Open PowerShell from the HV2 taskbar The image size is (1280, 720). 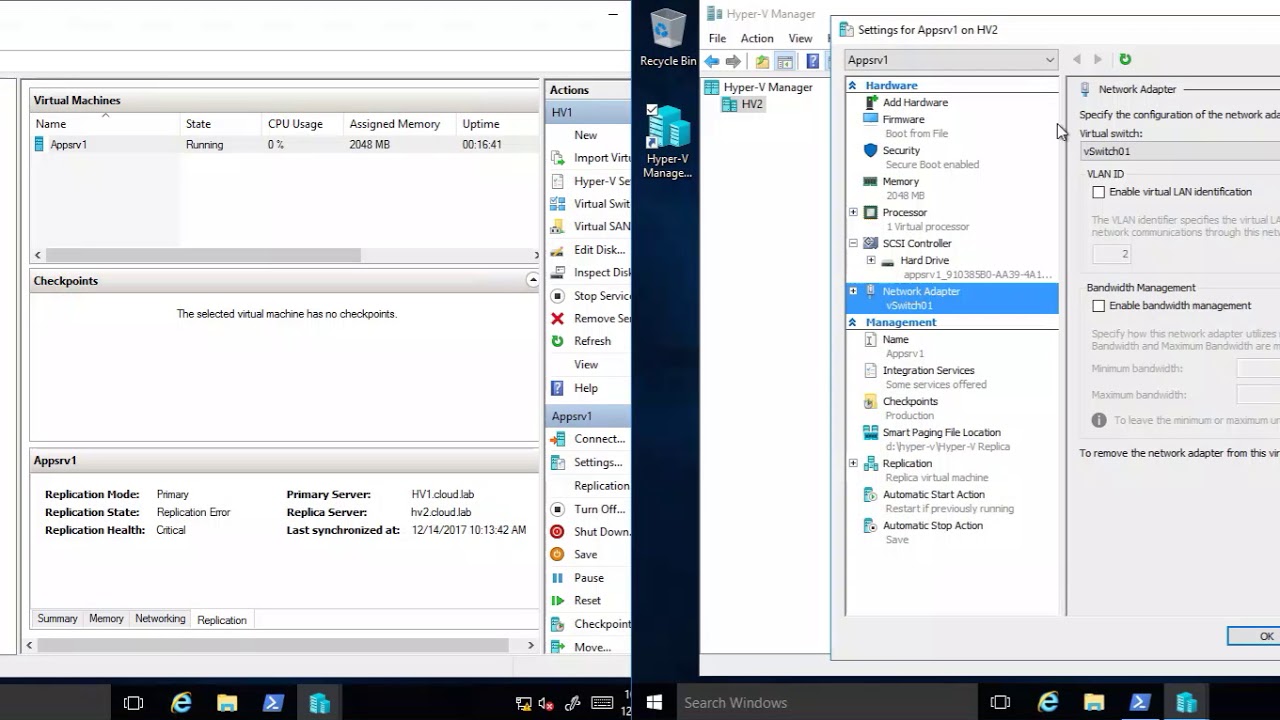point(1140,702)
